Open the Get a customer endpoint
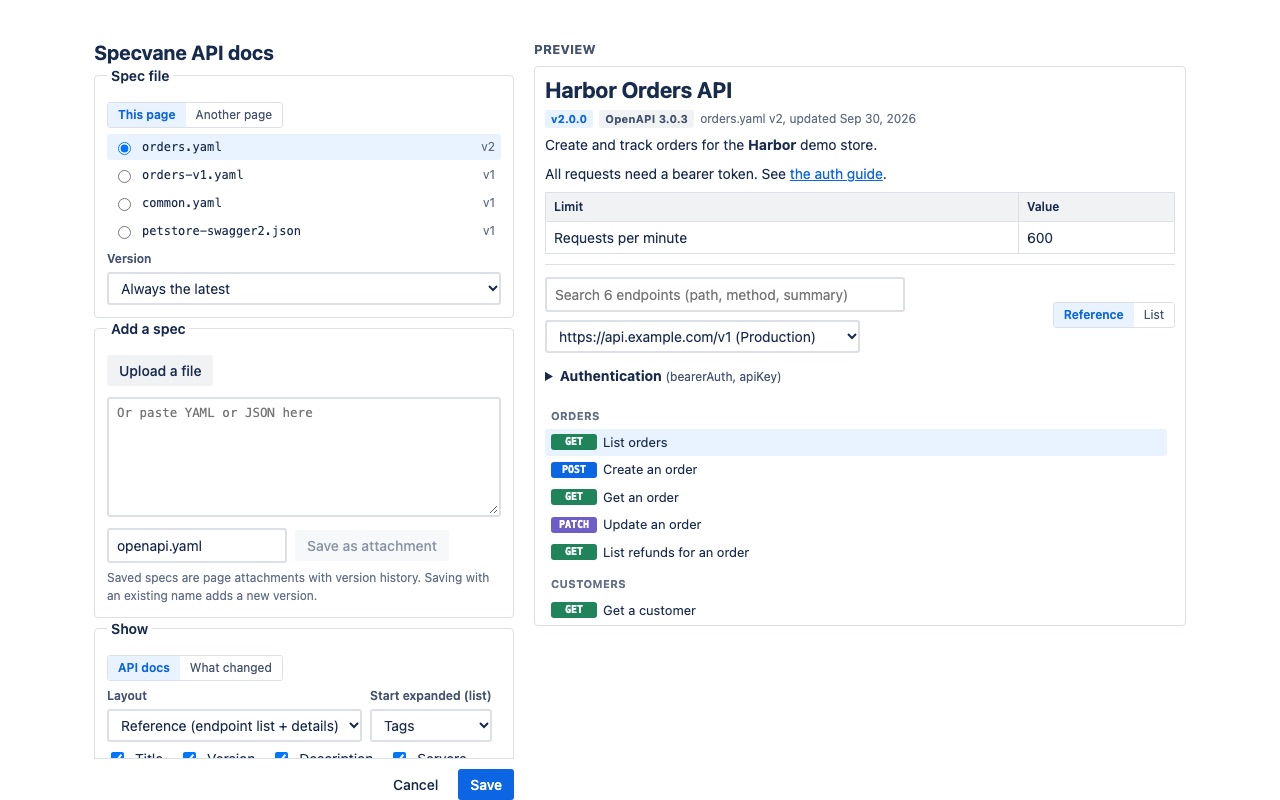Screen dimensions: 1280x800 pos(856,610)
